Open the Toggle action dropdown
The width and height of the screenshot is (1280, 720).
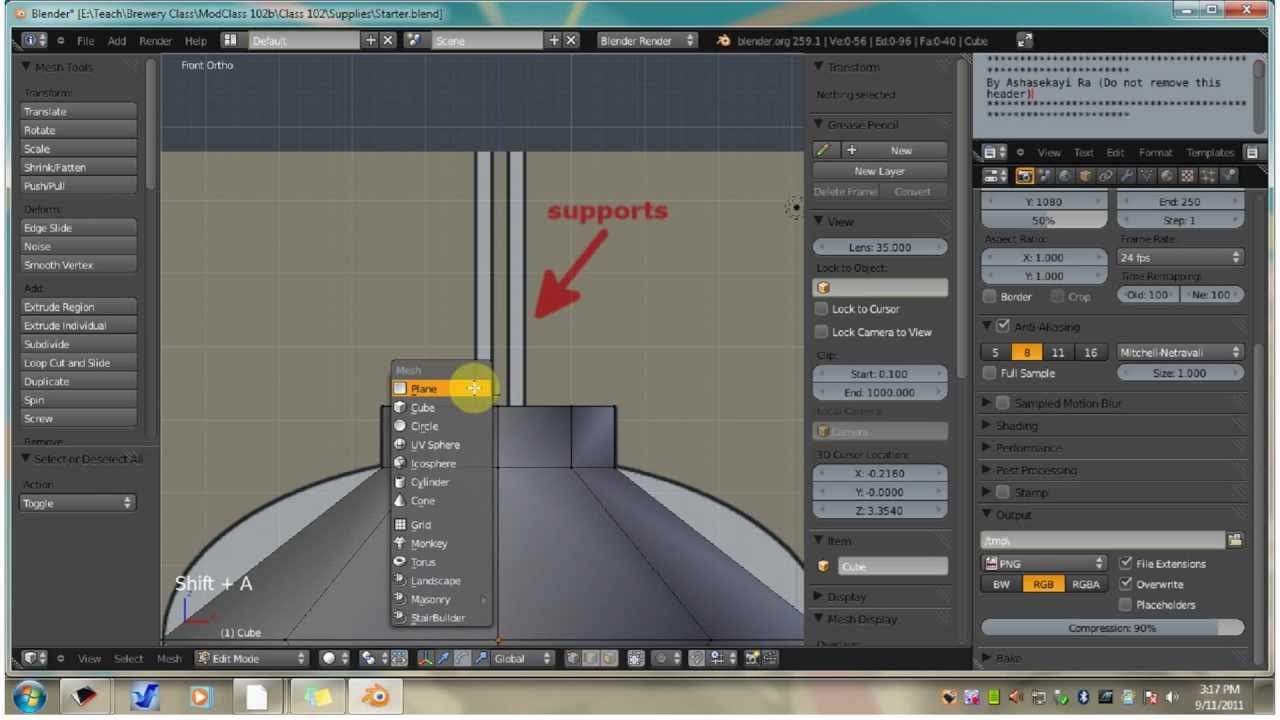coord(78,503)
